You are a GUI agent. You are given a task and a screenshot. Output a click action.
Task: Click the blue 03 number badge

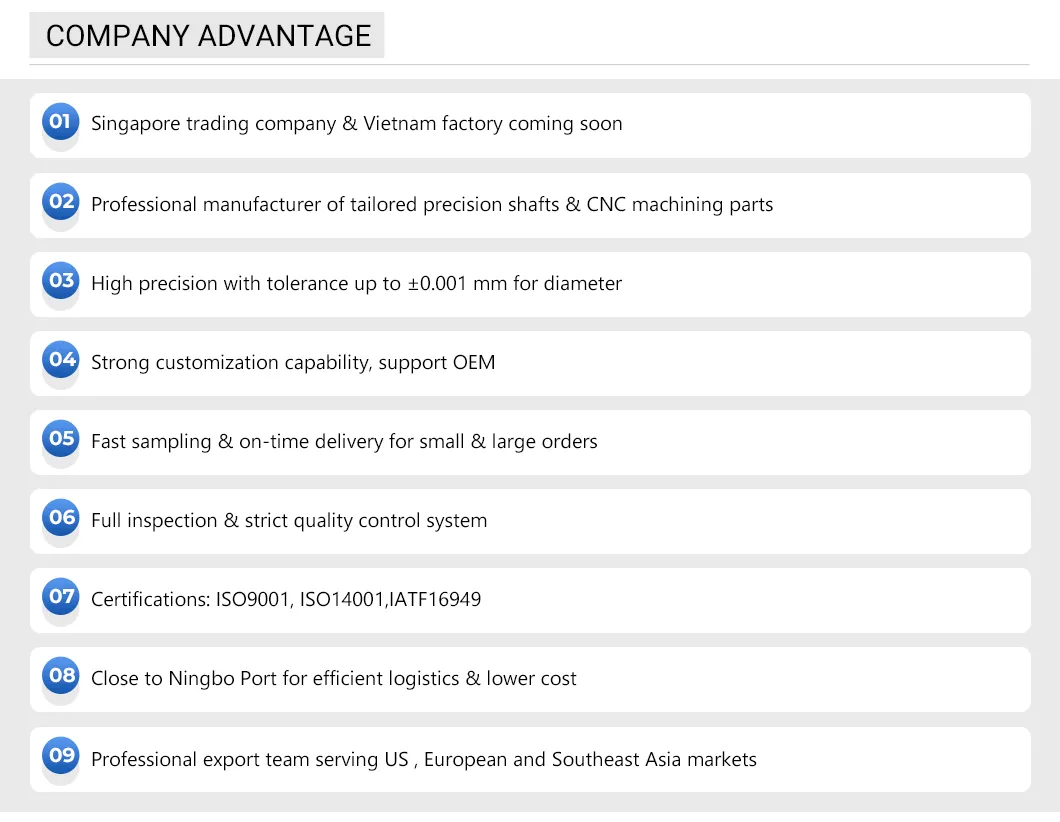61,281
